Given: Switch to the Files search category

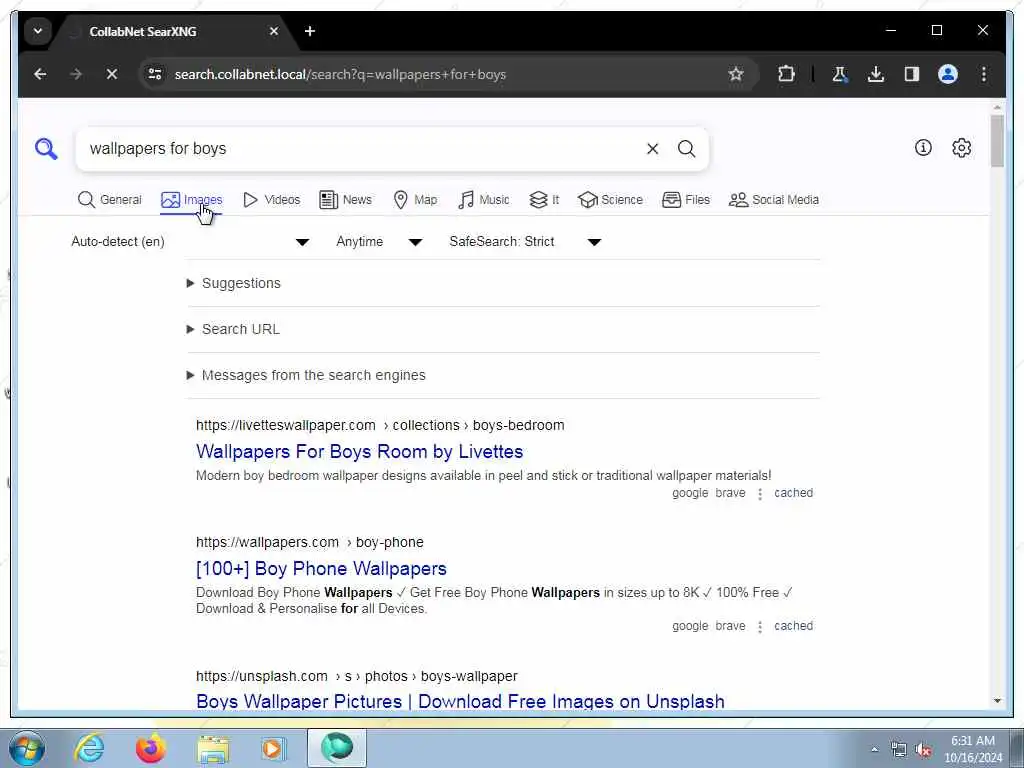Looking at the screenshot, I should (686, 200).
